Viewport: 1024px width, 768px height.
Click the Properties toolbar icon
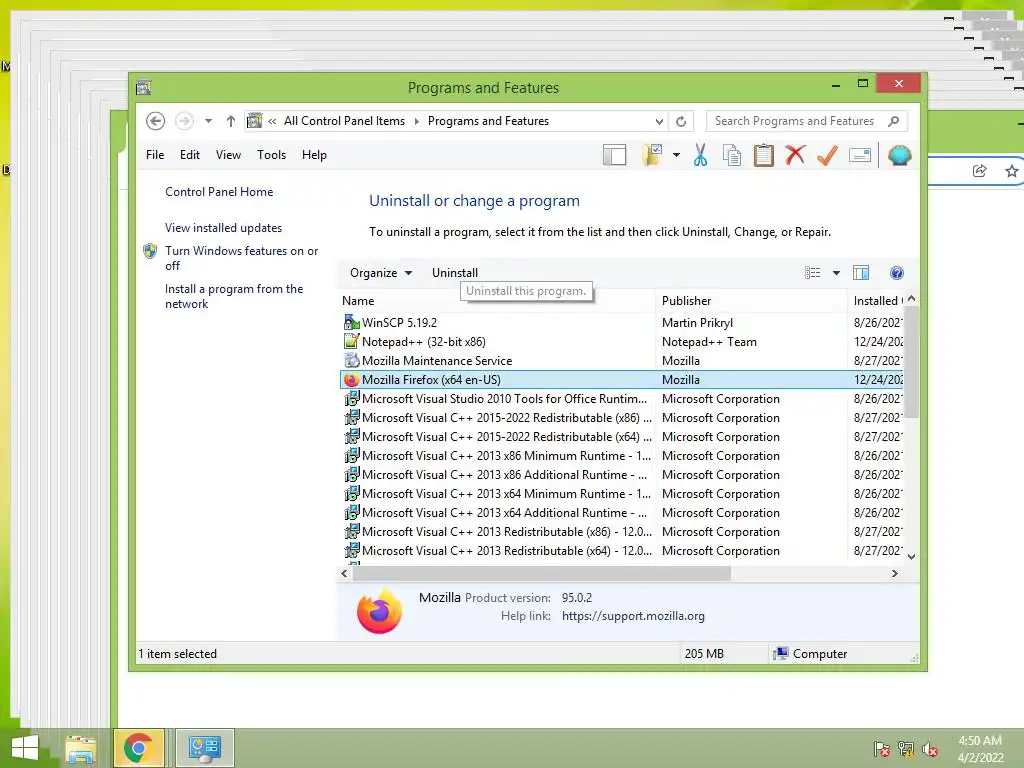click(859, 155)
